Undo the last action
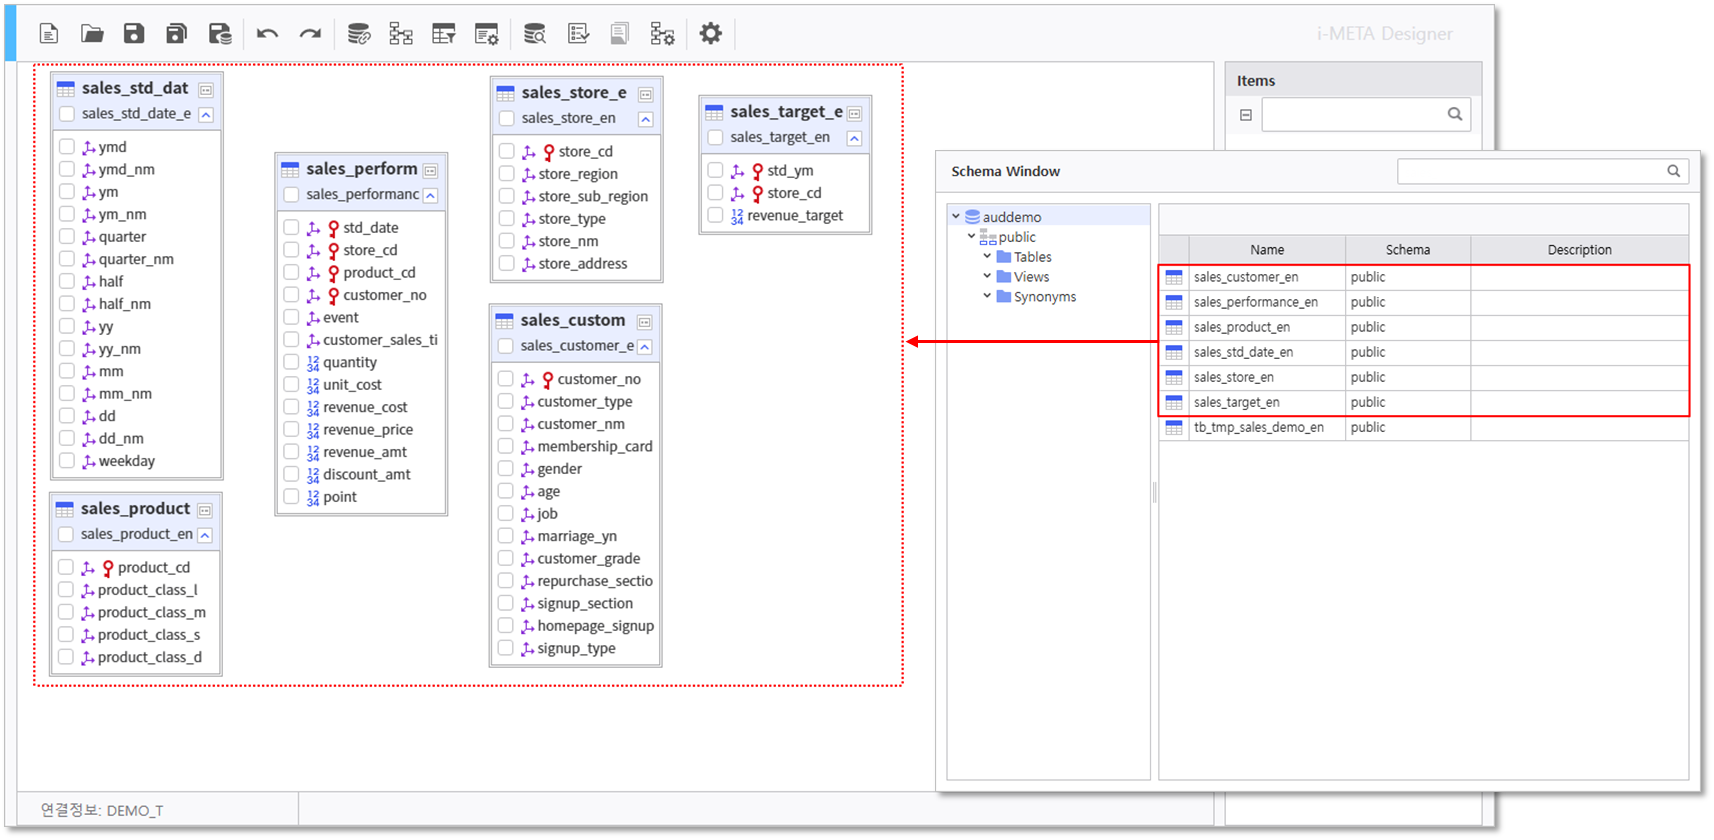This screenshot has width=1714, height=840. tap(267, 34)
